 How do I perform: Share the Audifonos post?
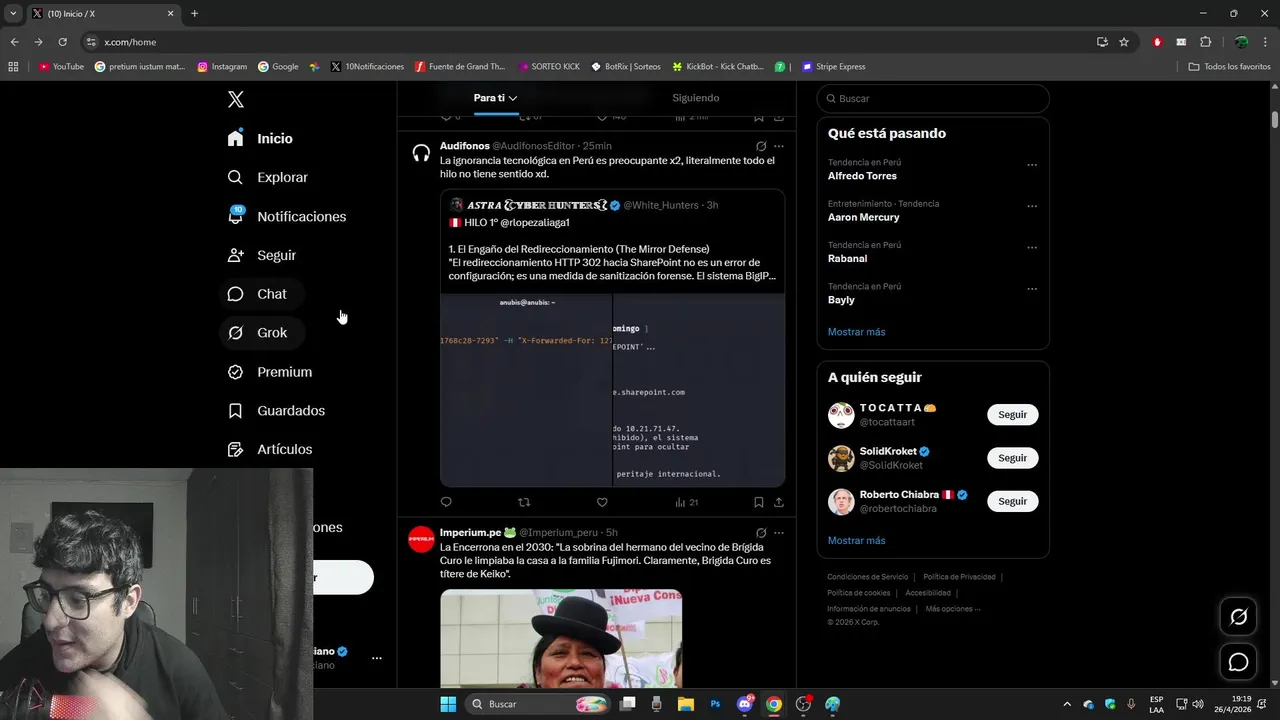[x=779, y=502]
